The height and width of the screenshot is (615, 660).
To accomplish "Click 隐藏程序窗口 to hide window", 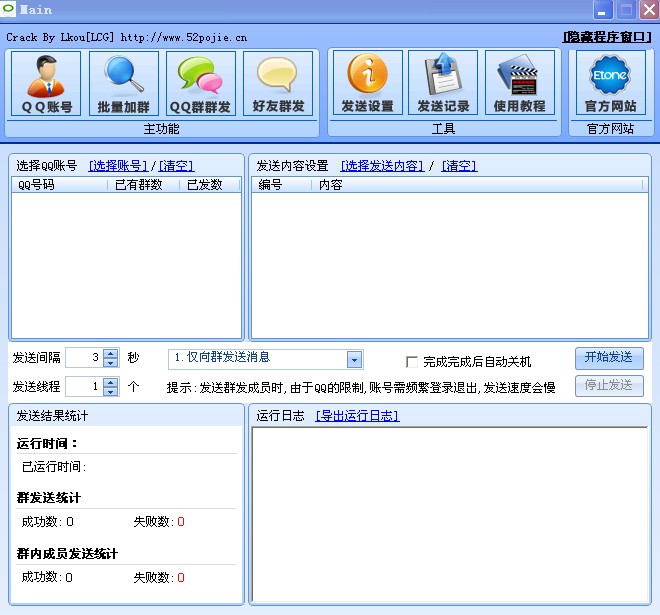I will coord(607,37).
